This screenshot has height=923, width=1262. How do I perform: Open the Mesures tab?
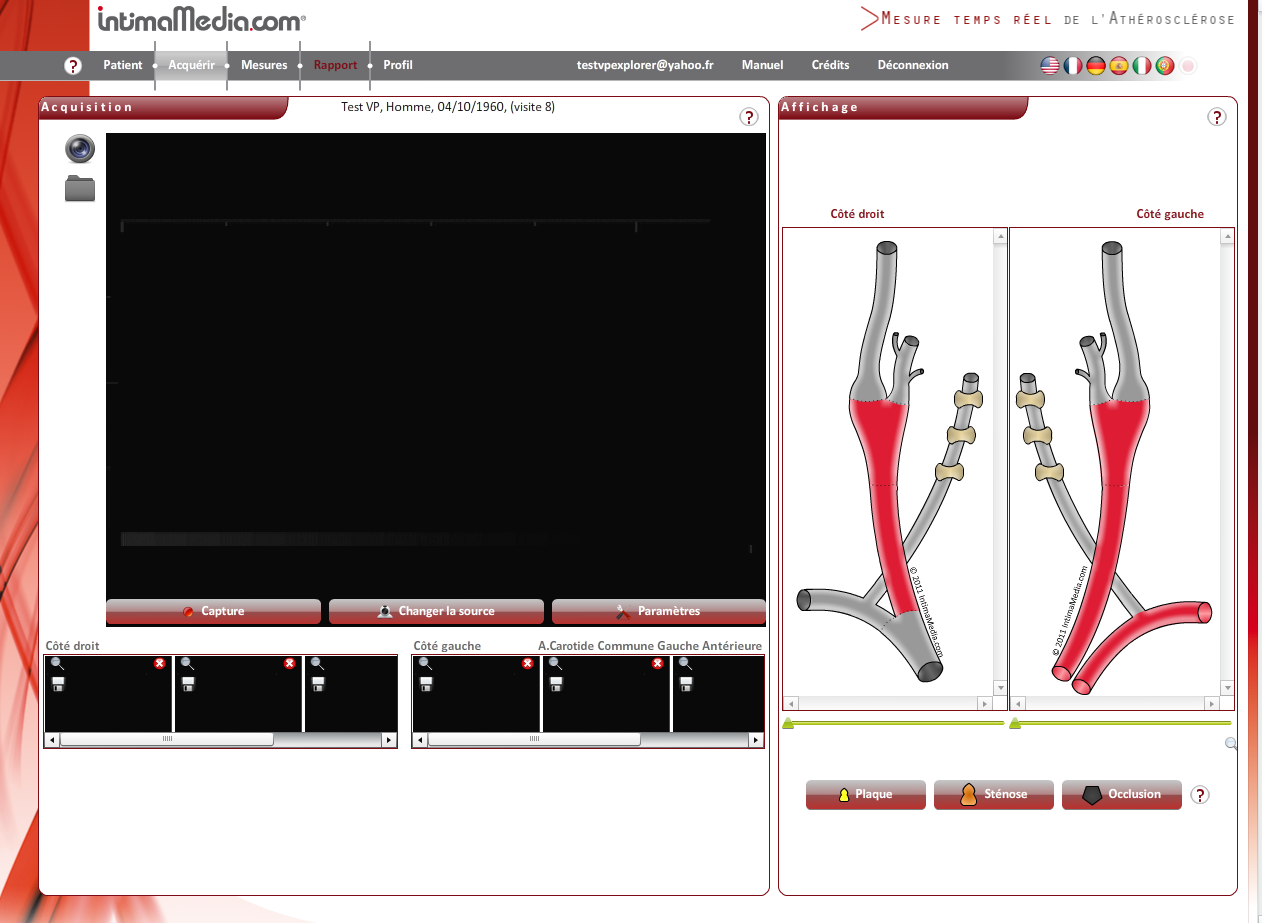[264, 65]
